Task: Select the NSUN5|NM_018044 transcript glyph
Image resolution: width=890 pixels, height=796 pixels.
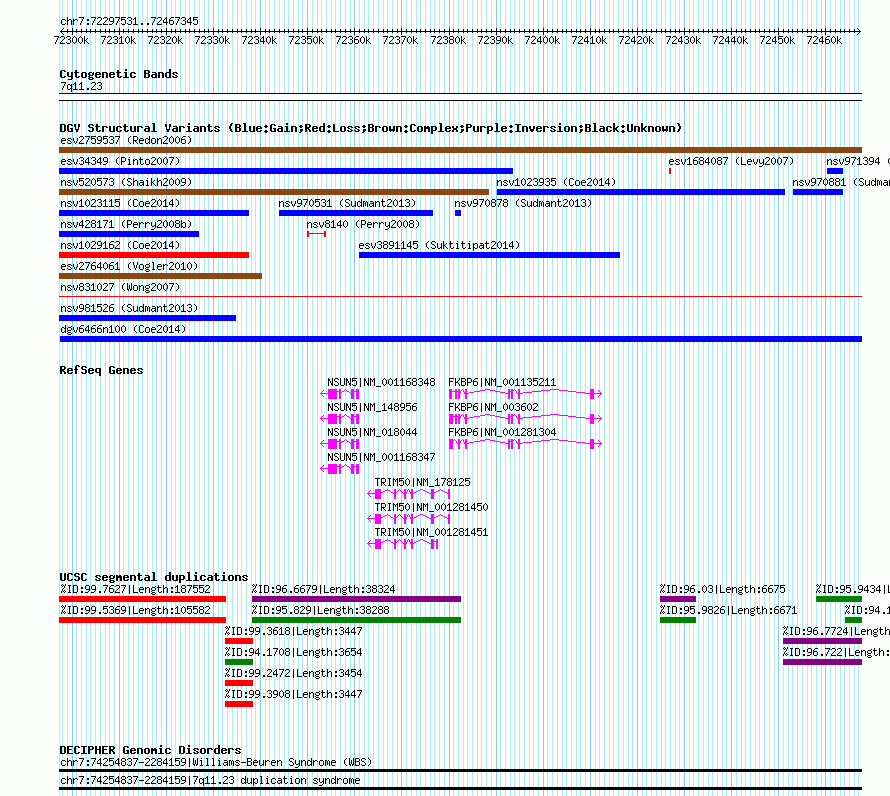Action: (x=340, y=443)
